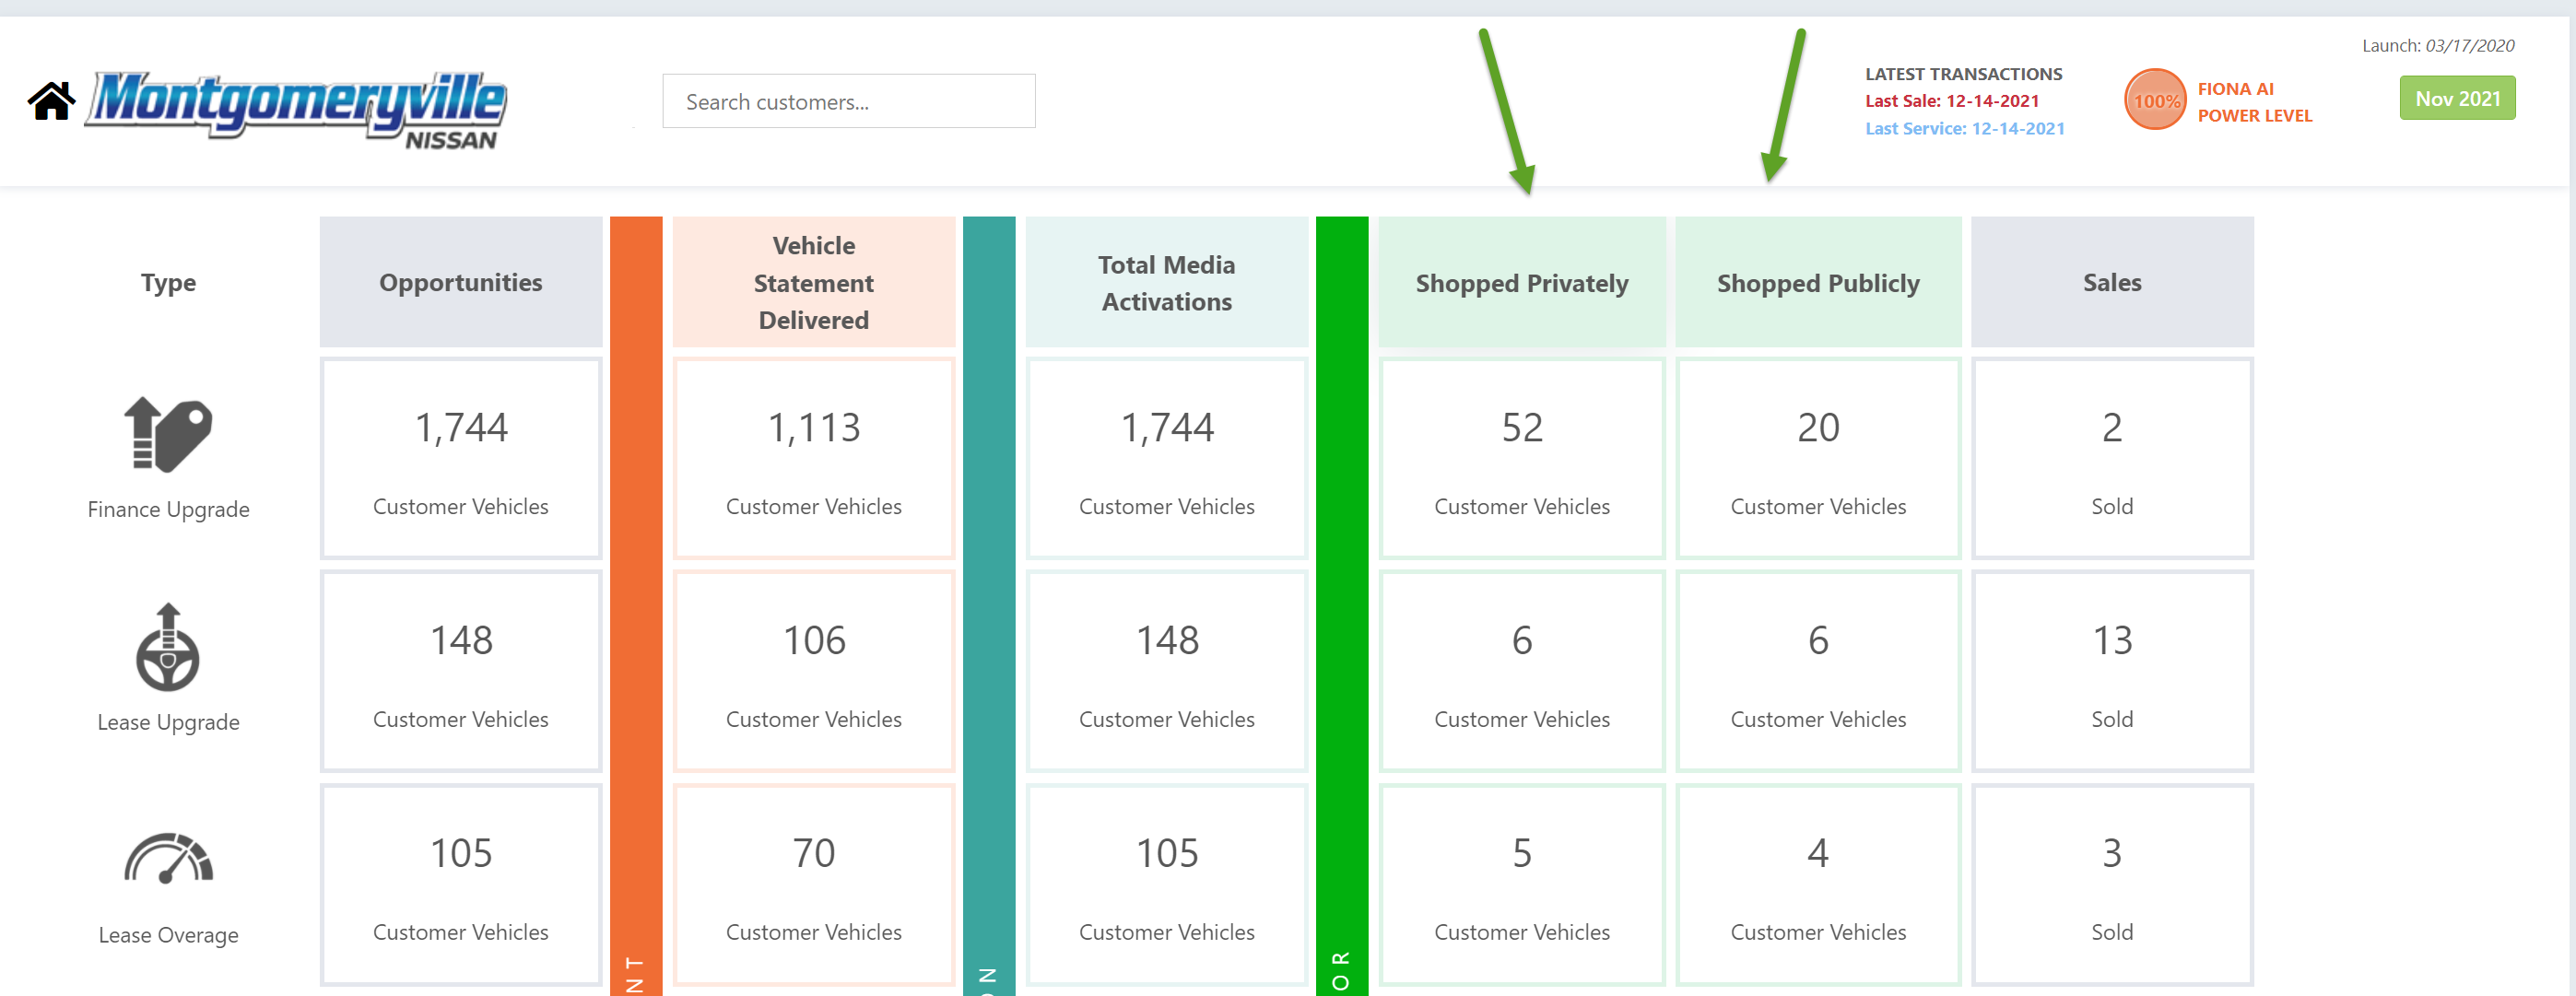Open the Nov 2021 month selector
This screenshot has width=2576, height=996.
[2456, 99]
